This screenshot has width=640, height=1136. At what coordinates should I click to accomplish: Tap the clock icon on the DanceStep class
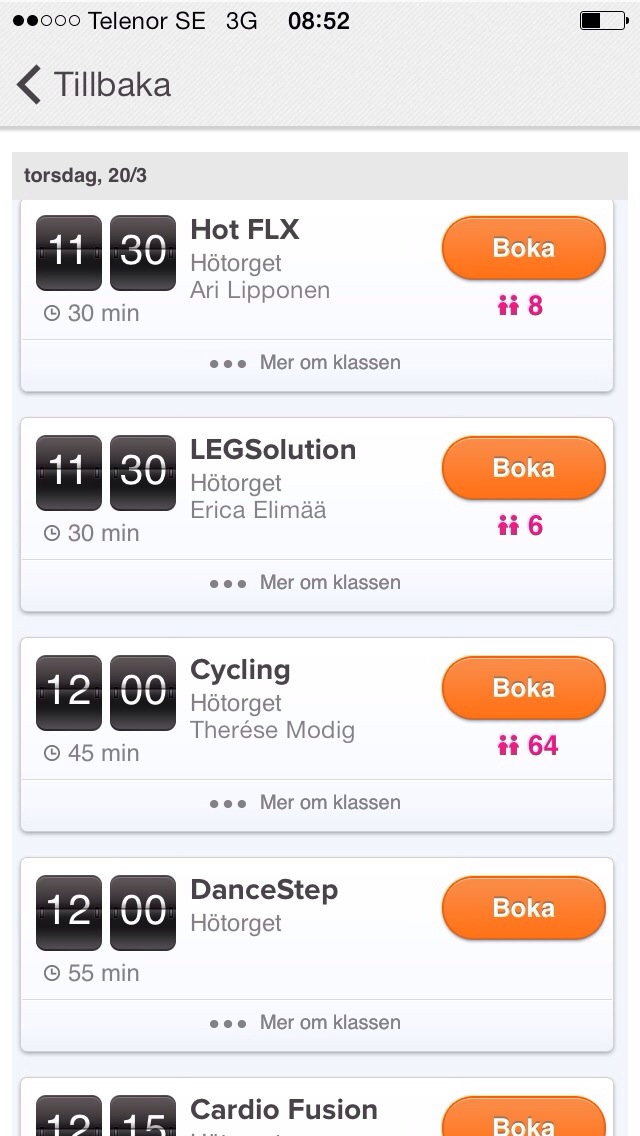pyautogui.click(x=52, y=974)
